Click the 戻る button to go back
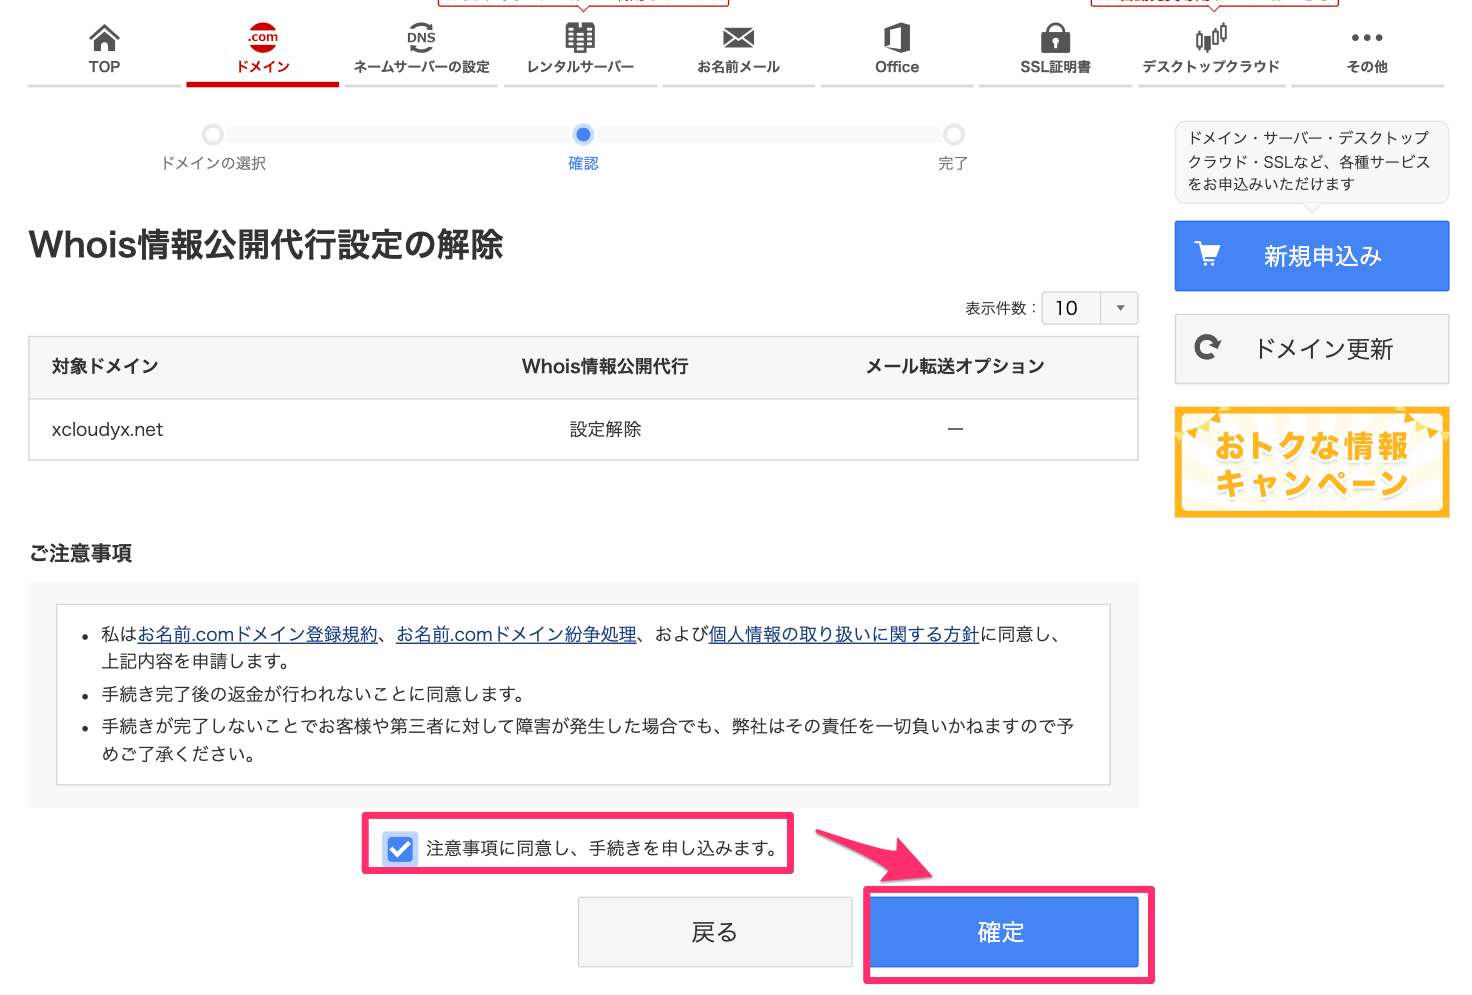1472x995 pixels. 714,931
